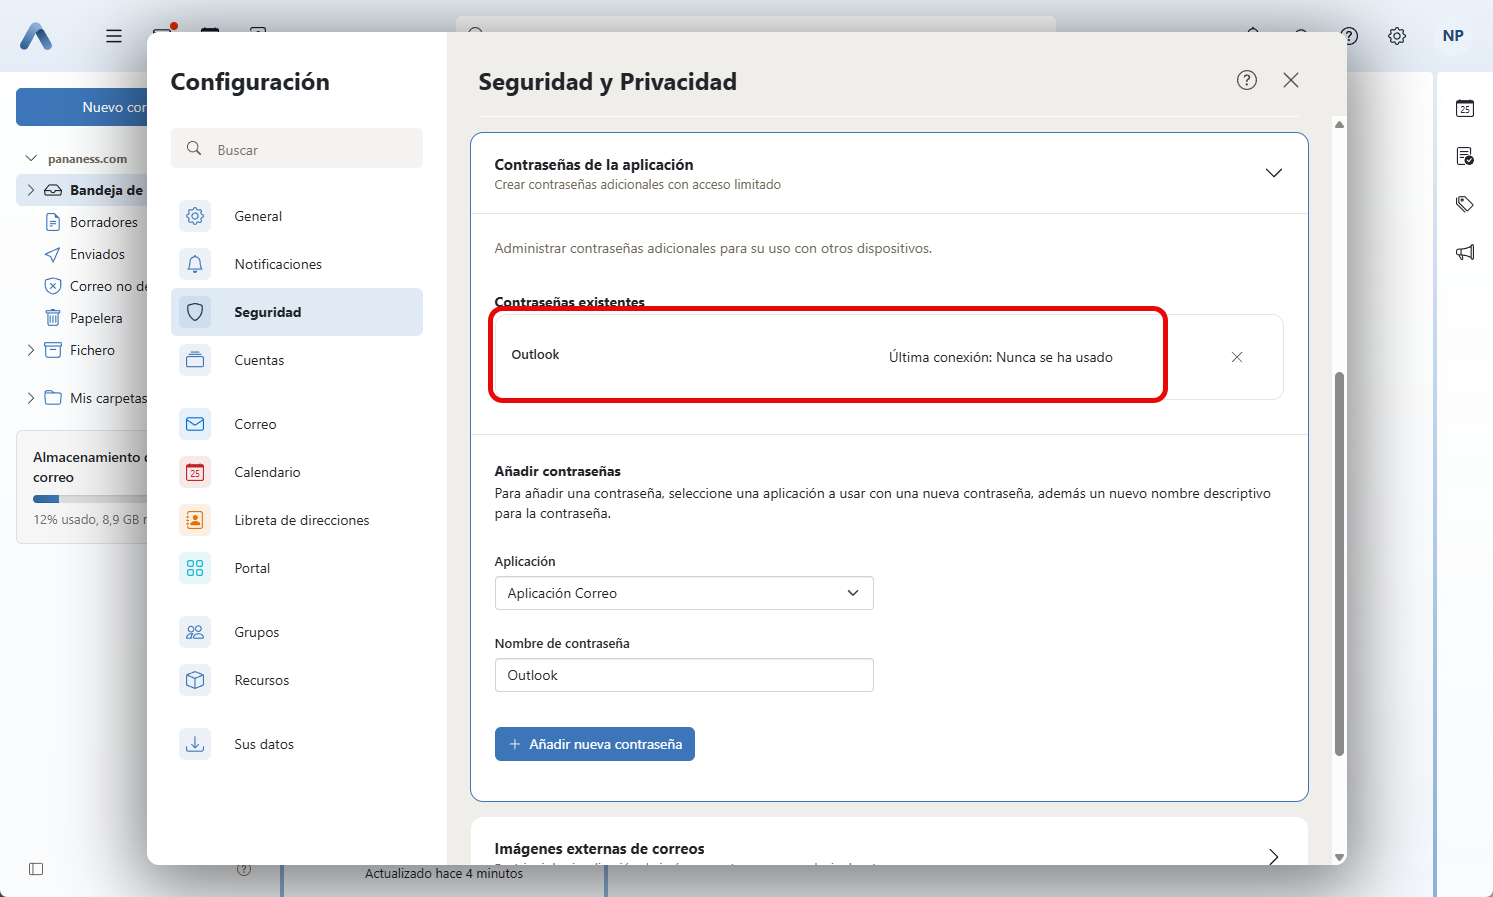Viewport: 1493px width, 897px height.
Task: Close the Configuración dialog
Action: click(1291, 80)
